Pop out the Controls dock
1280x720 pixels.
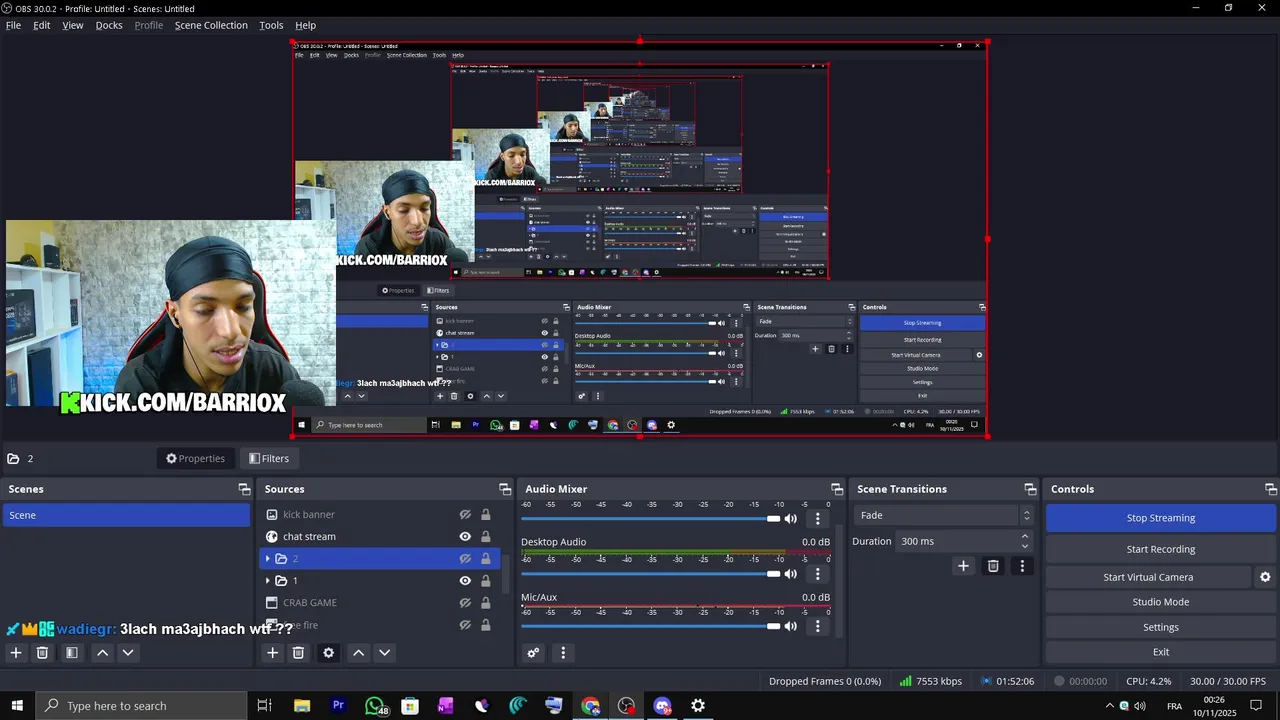pos(1271,489)
